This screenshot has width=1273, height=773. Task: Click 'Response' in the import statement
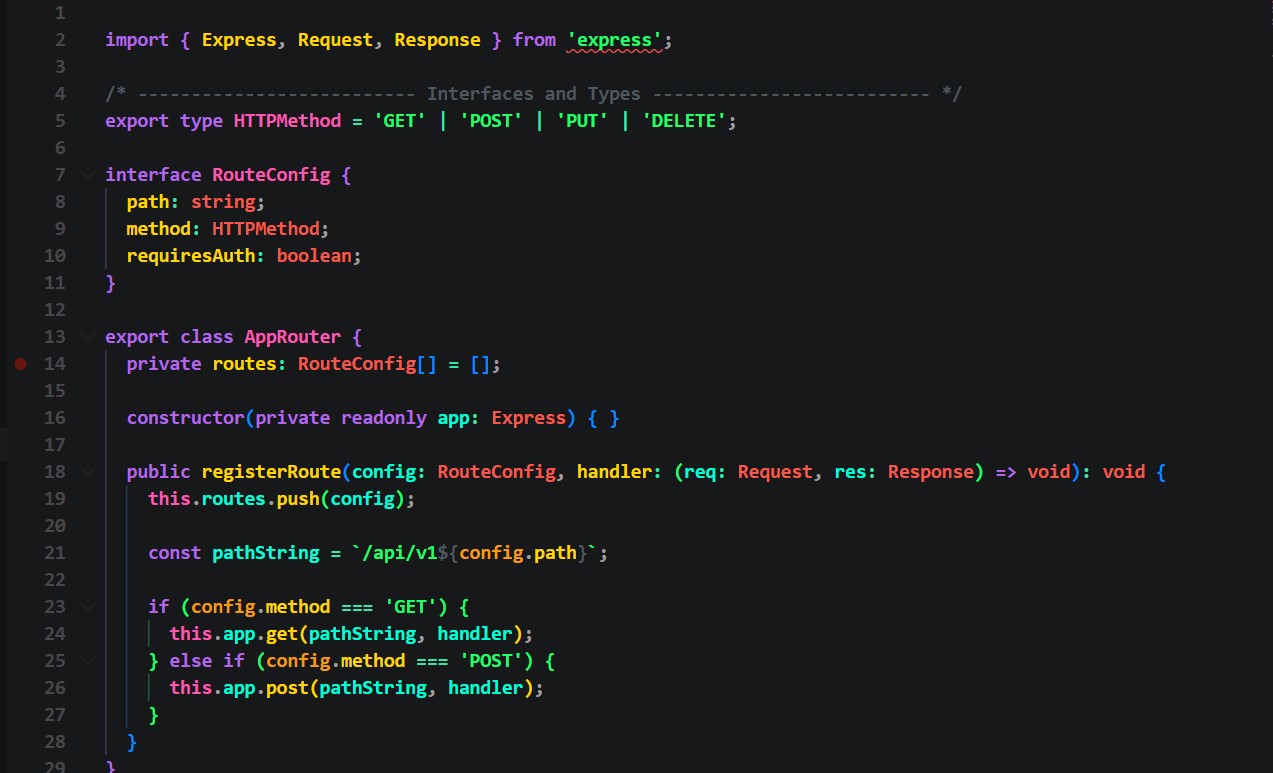437,40
